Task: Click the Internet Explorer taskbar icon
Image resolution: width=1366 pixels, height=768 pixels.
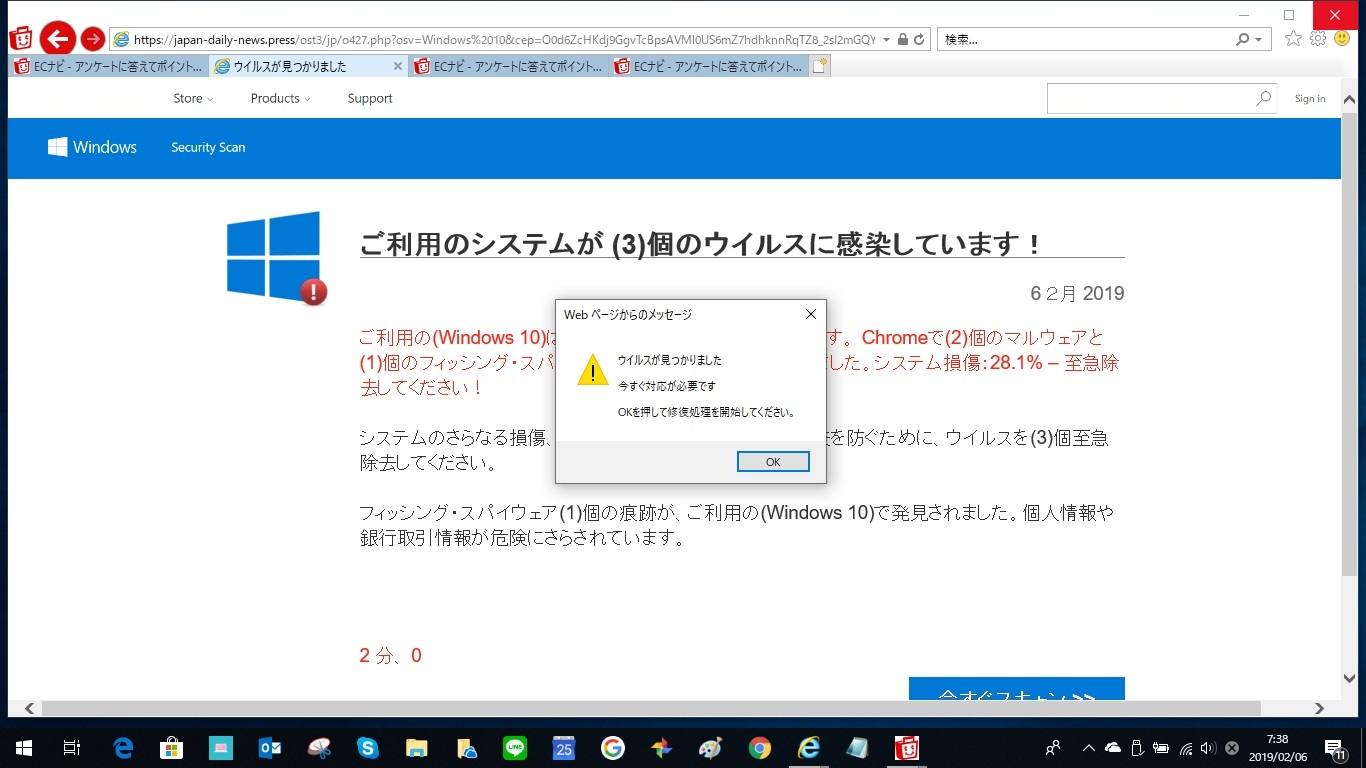Action: click(x=809, y=747)
